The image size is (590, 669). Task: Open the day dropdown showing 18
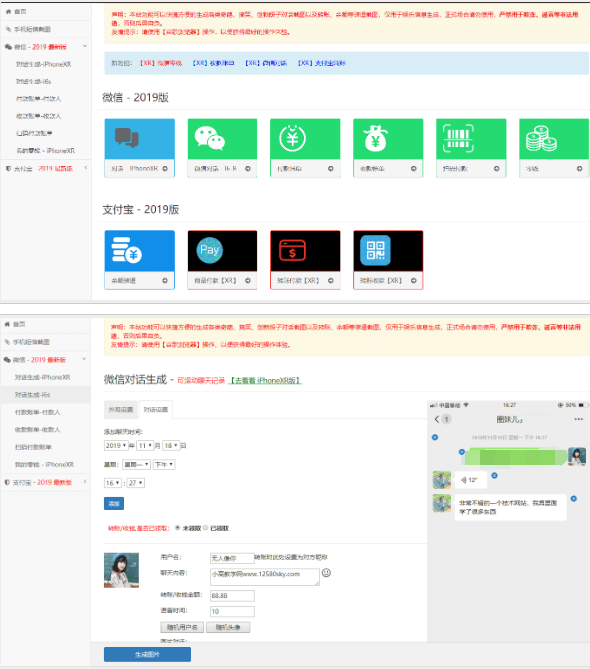point(171,445)
